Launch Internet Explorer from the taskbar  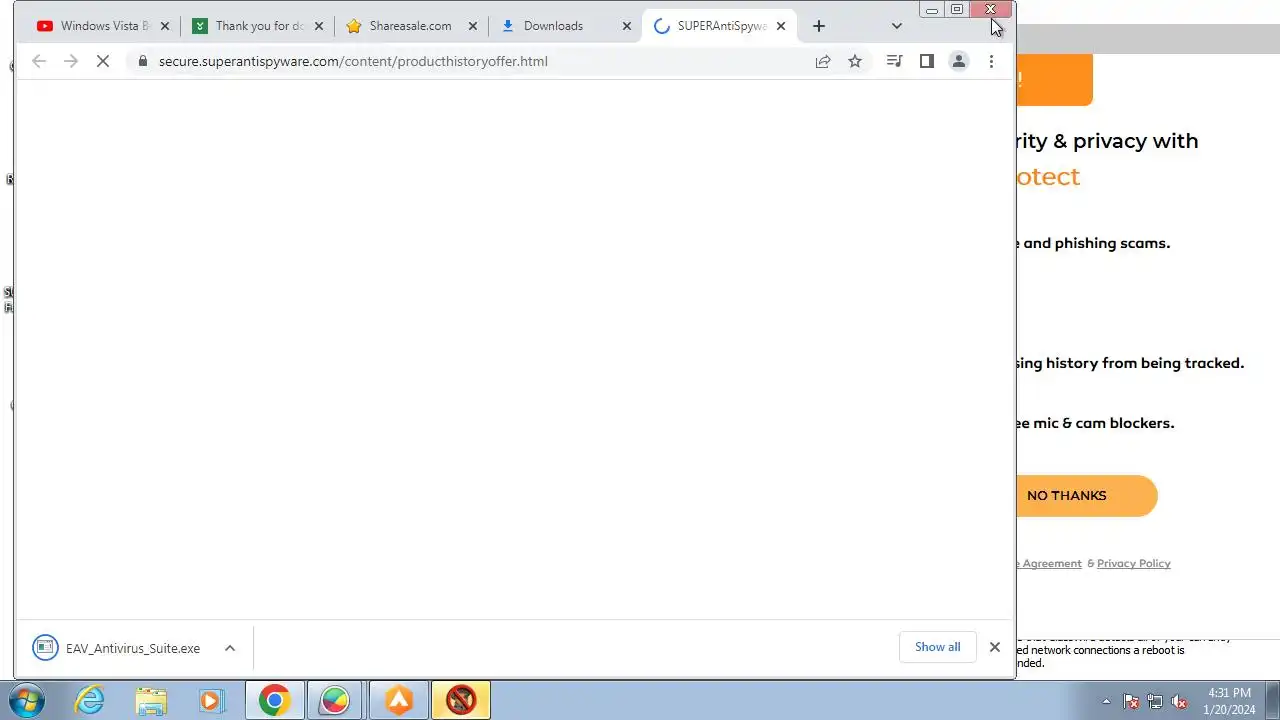[90, 700]
